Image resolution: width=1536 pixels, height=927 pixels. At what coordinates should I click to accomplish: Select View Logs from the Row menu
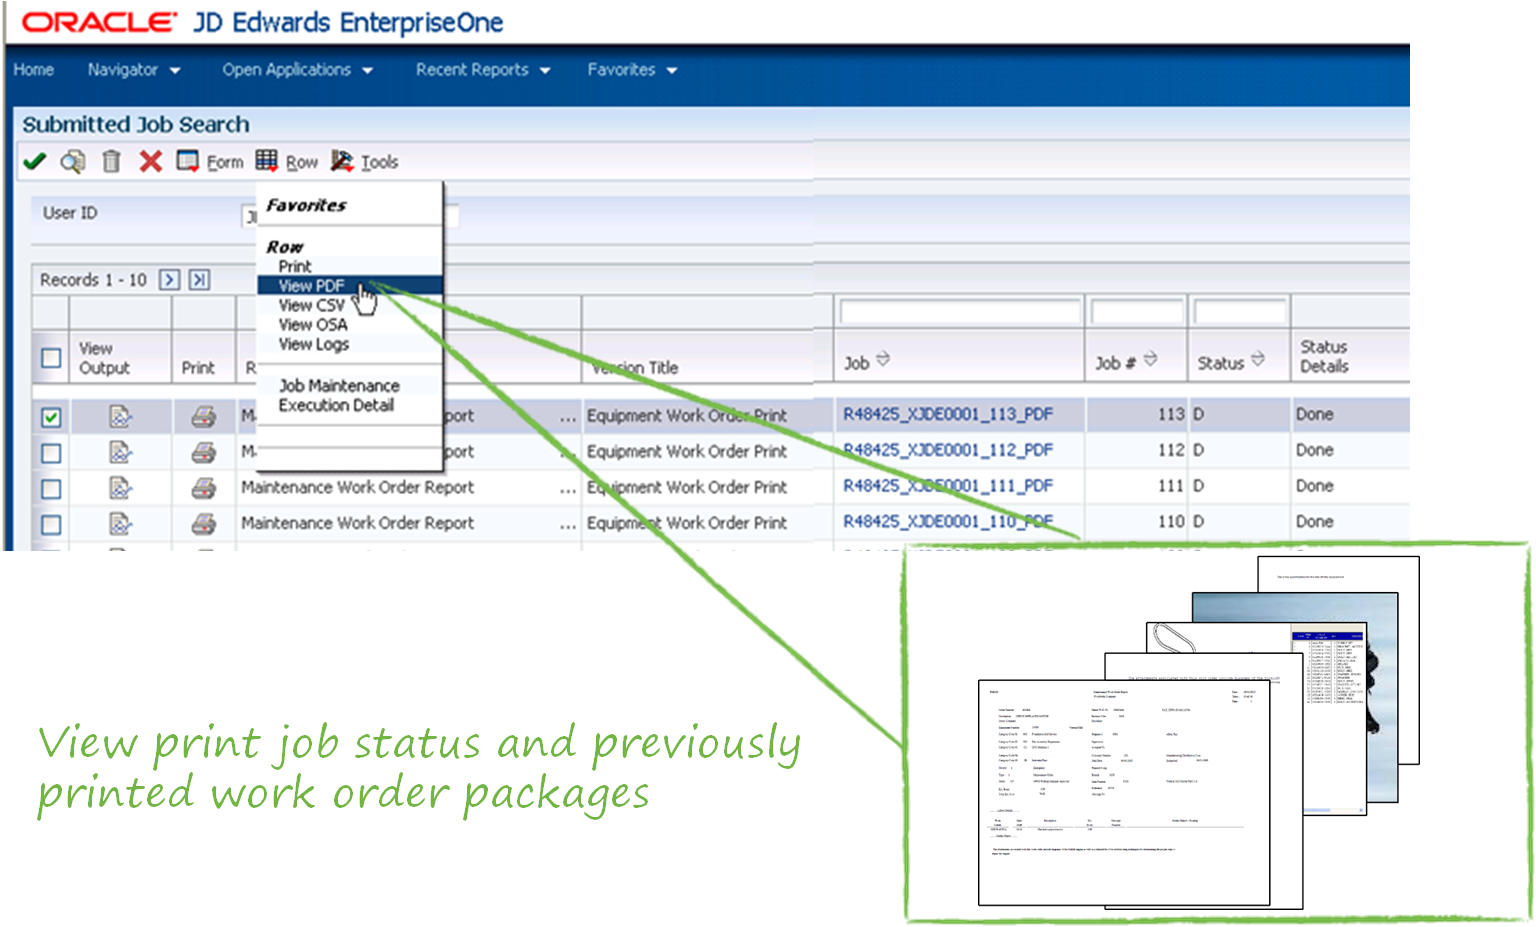[x=314, y=344]
